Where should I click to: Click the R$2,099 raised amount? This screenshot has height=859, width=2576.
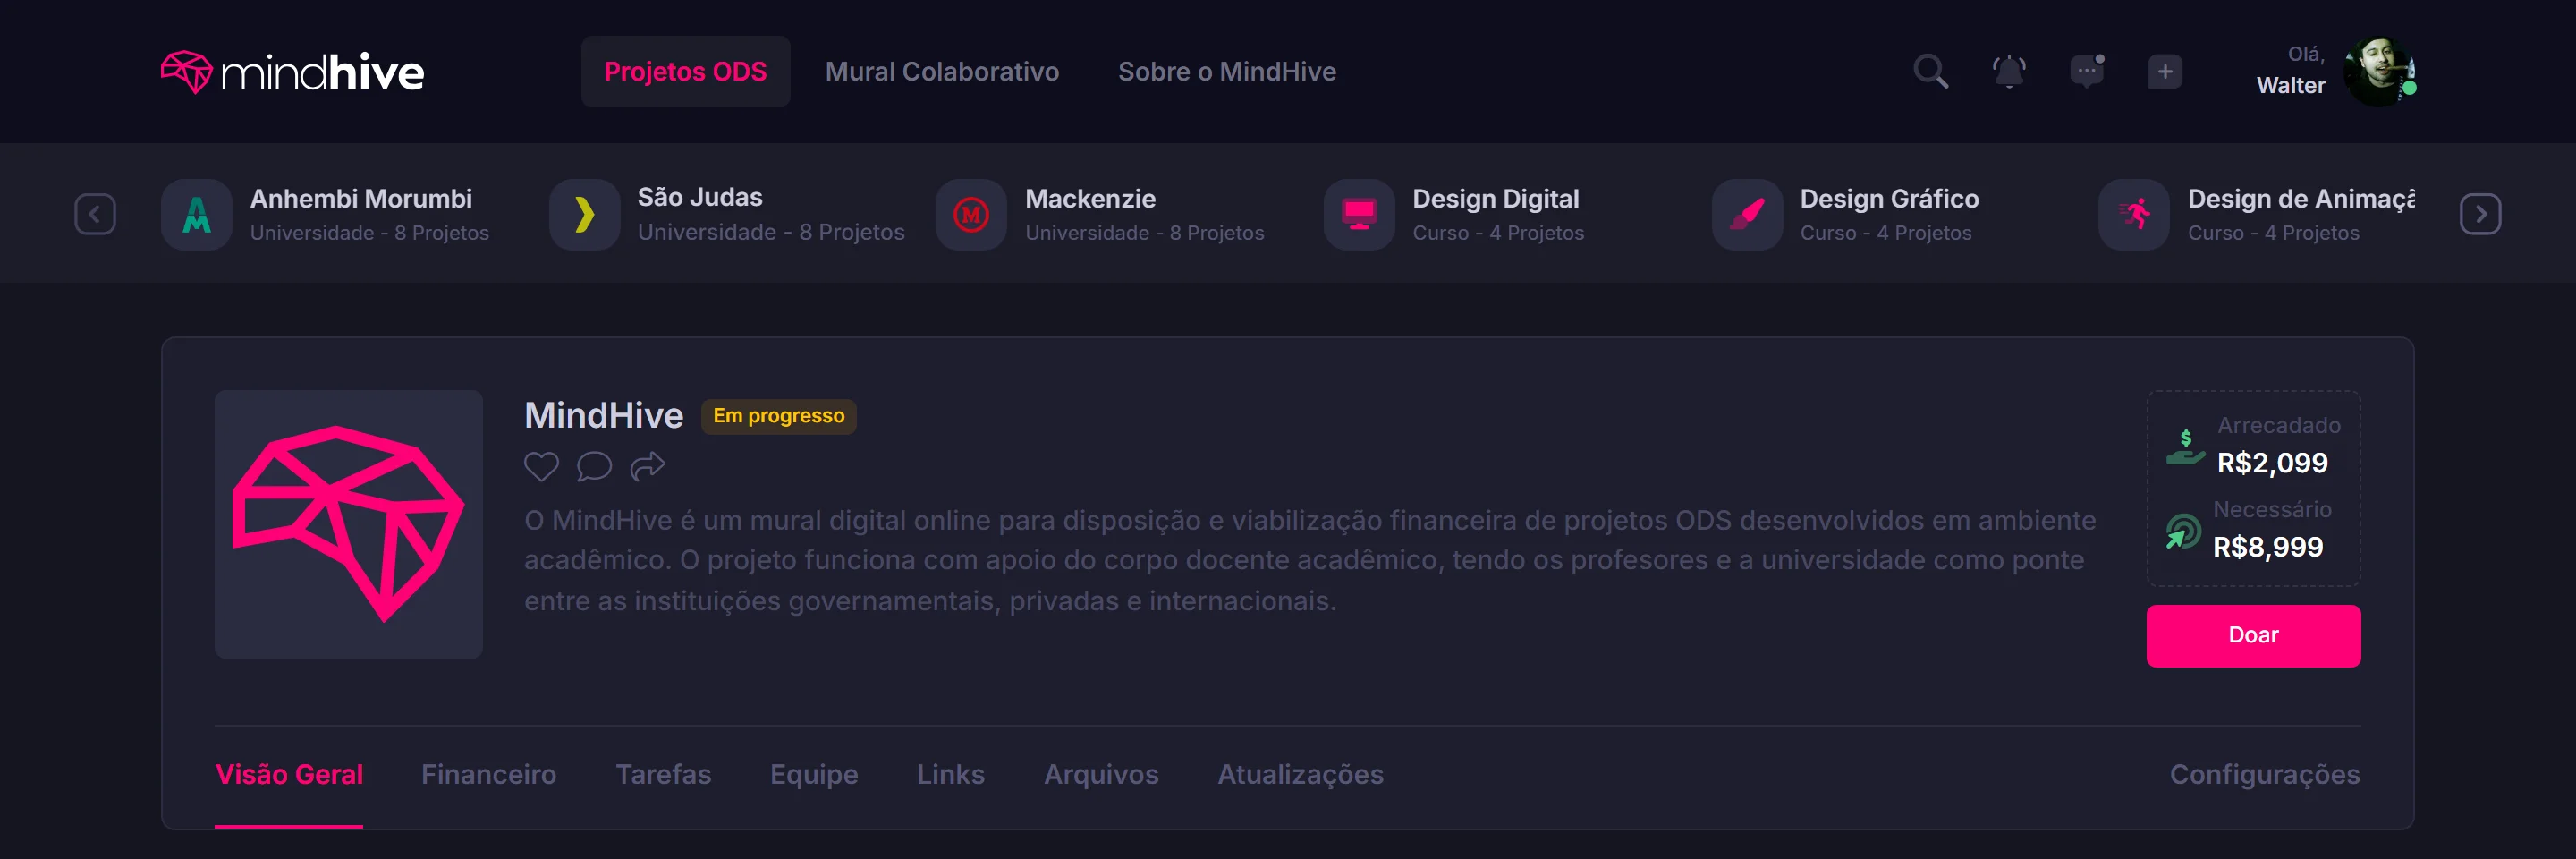[2272, 463]
